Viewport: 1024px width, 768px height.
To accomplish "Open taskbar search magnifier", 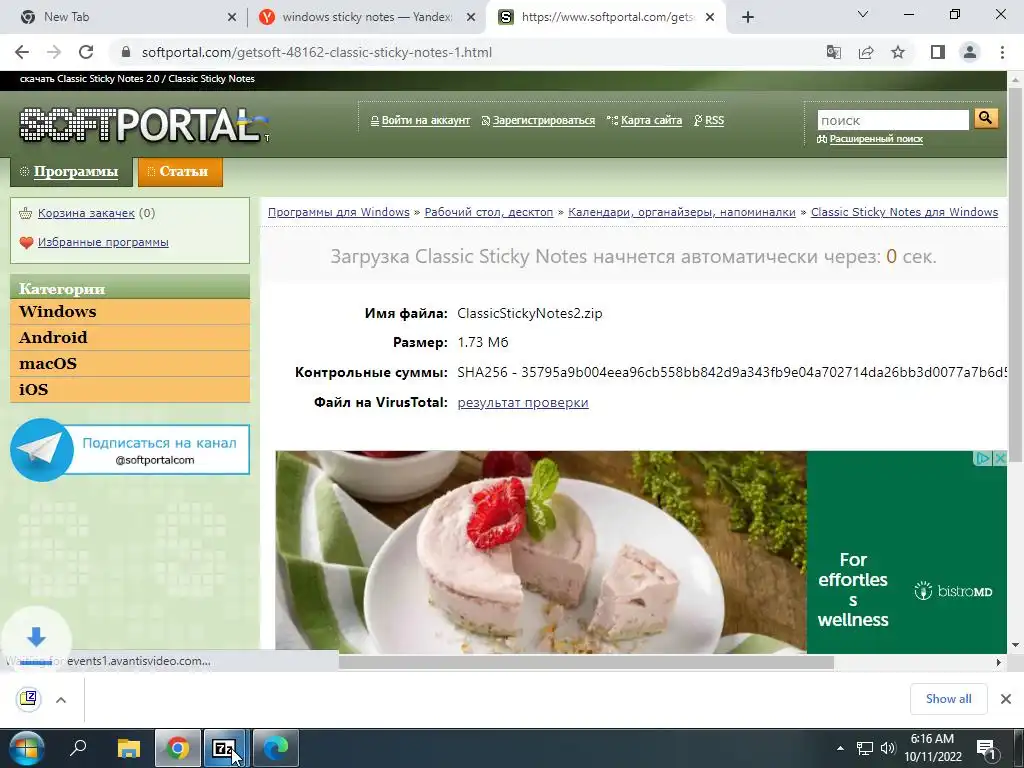I will 78,748.
